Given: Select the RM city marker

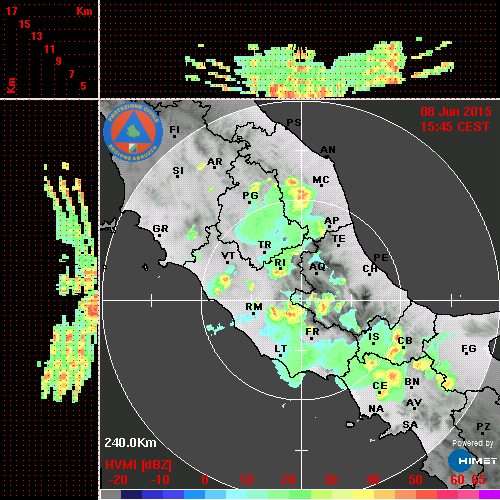Looking at the screenshot, I should [254, 314].
